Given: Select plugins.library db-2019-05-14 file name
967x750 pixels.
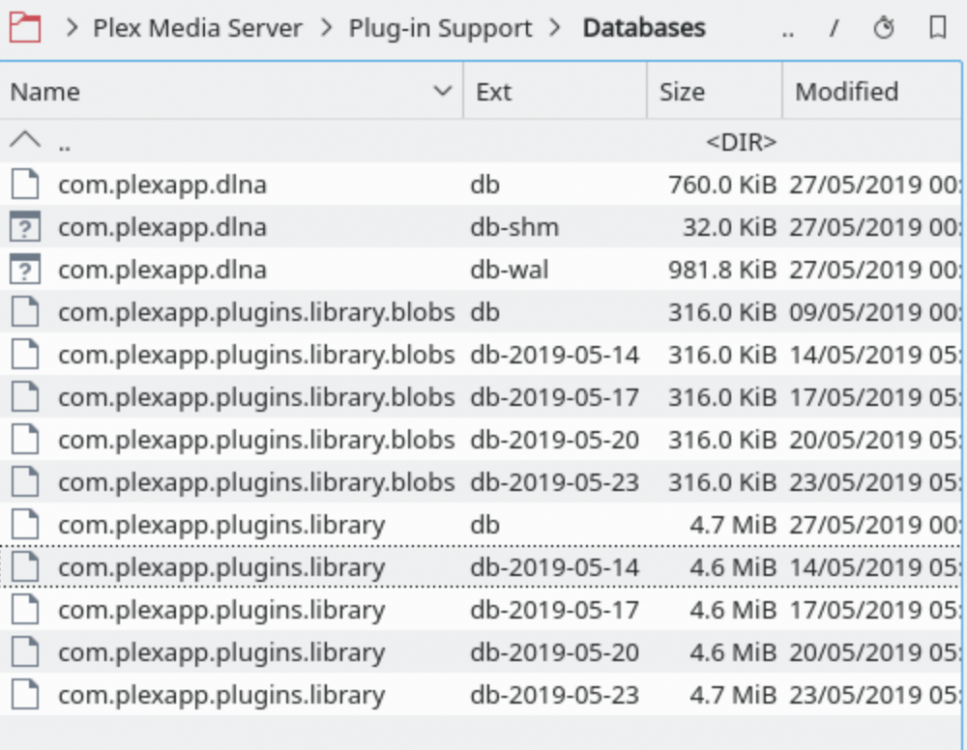Looking at the screenshot, I should [x=221, y=568].
